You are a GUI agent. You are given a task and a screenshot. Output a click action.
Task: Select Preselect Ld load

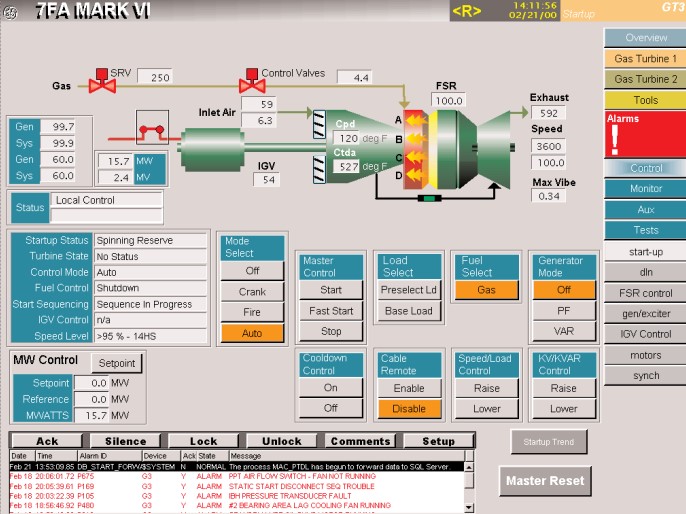click(409, 290)
